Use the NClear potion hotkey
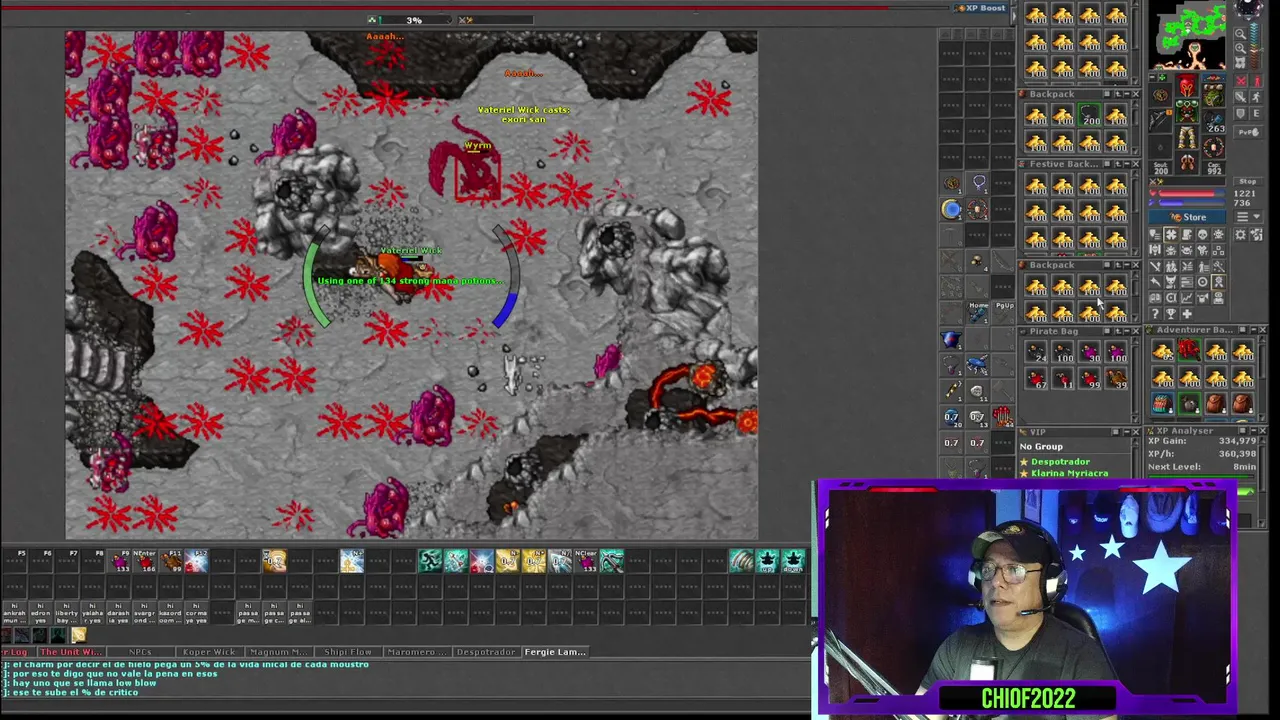 coord(585,561)
